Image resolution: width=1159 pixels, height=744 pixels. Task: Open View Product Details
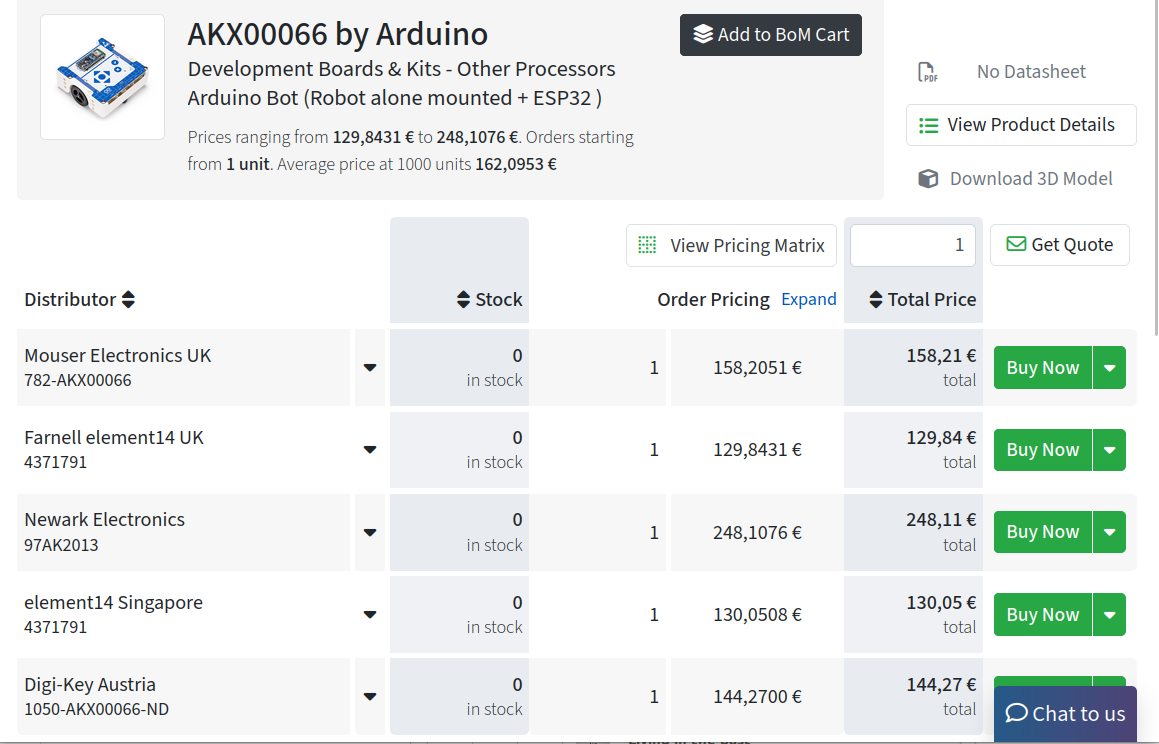tap(1021, 125)
